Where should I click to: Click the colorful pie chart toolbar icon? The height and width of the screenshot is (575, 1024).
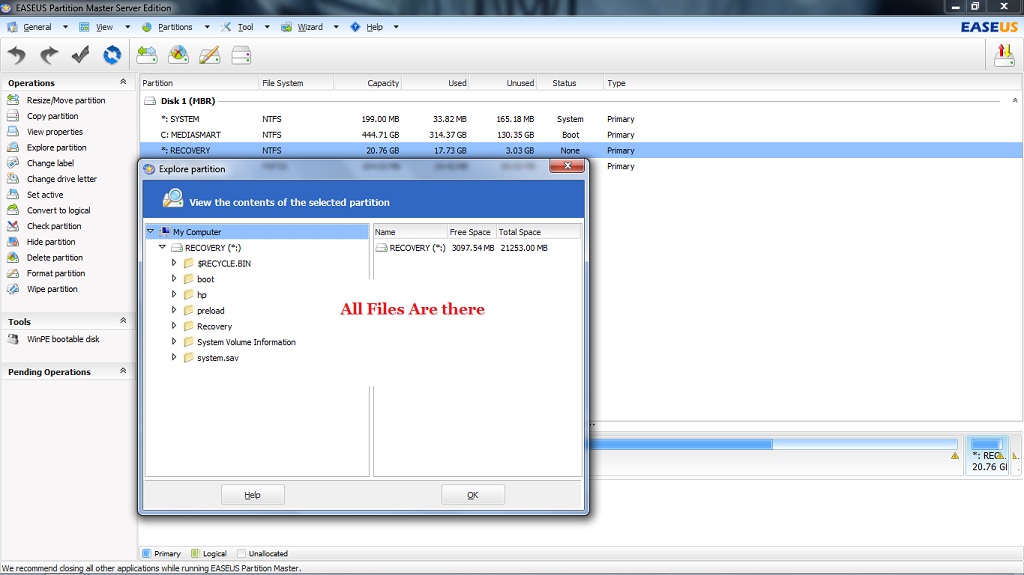(x=178, y=56)
